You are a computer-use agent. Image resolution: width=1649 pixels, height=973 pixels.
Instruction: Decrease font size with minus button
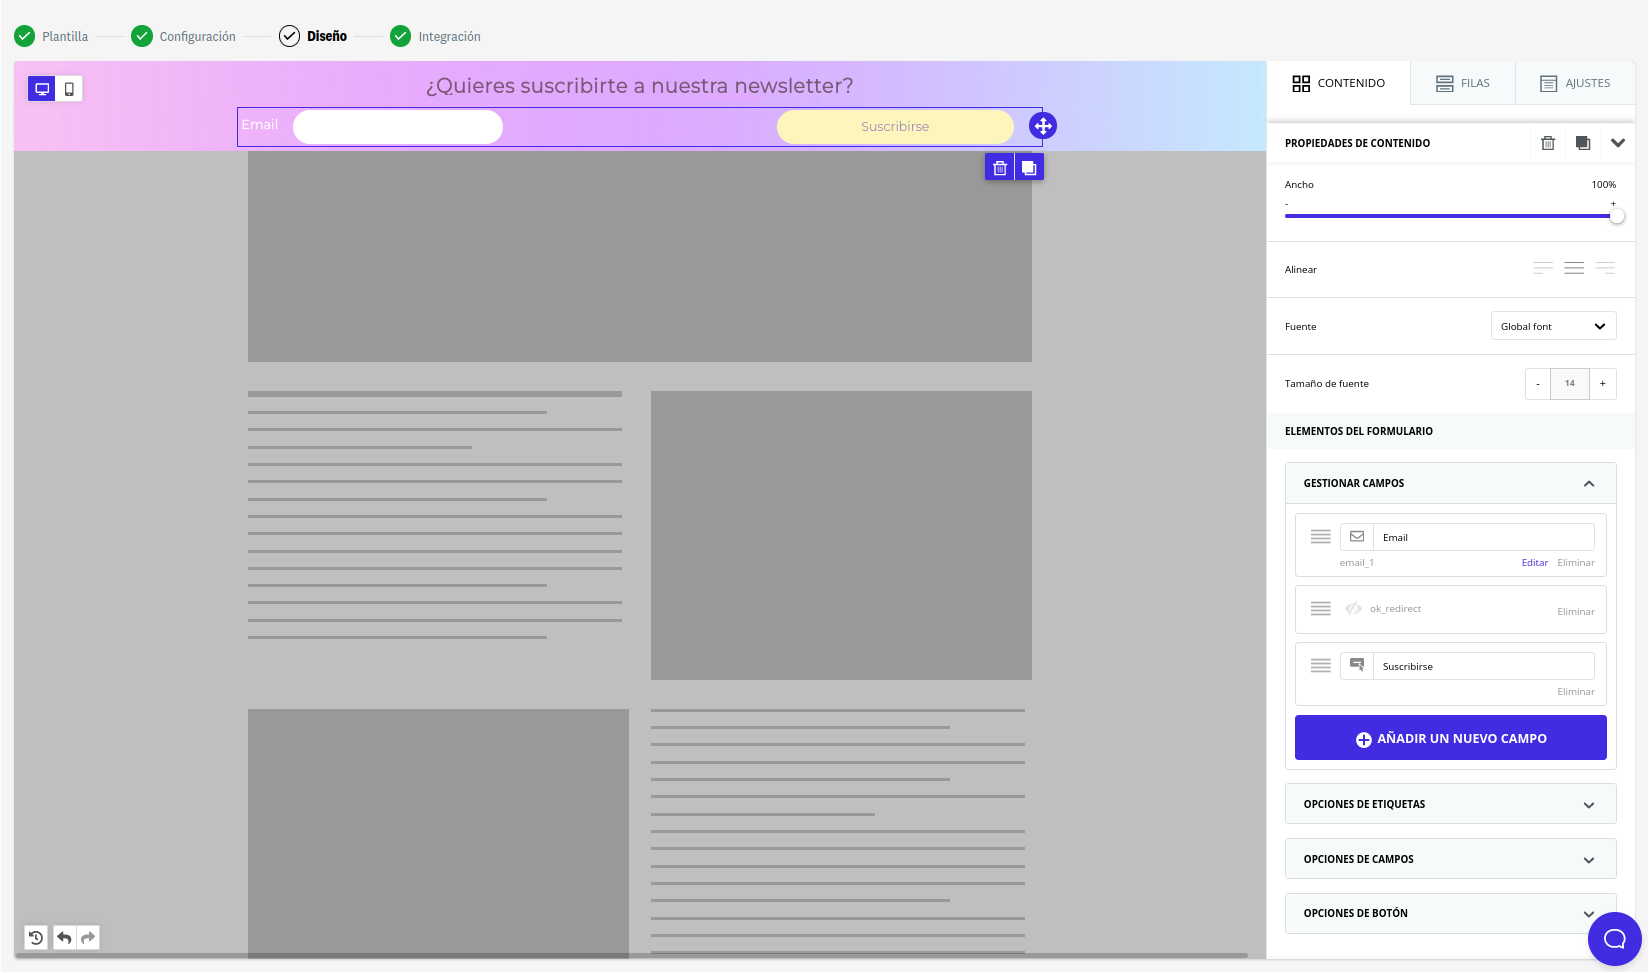pyautogui.click(x=1538, y=384)
